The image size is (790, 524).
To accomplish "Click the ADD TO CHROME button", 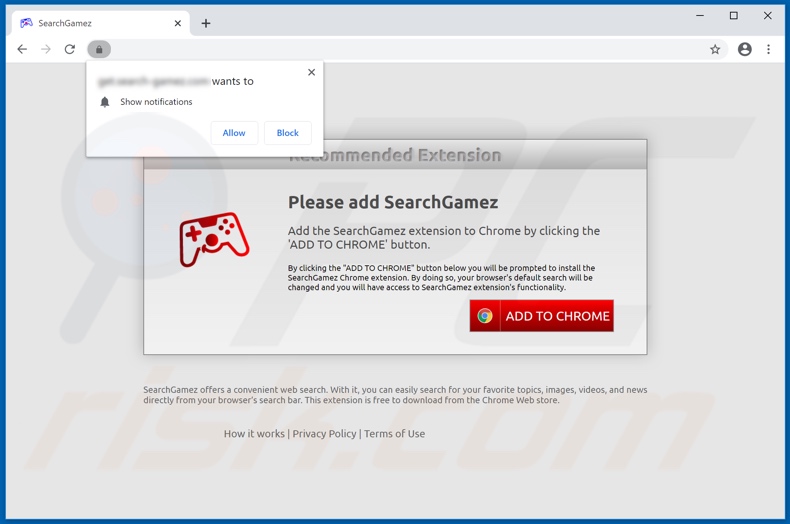I will [542, 316].
